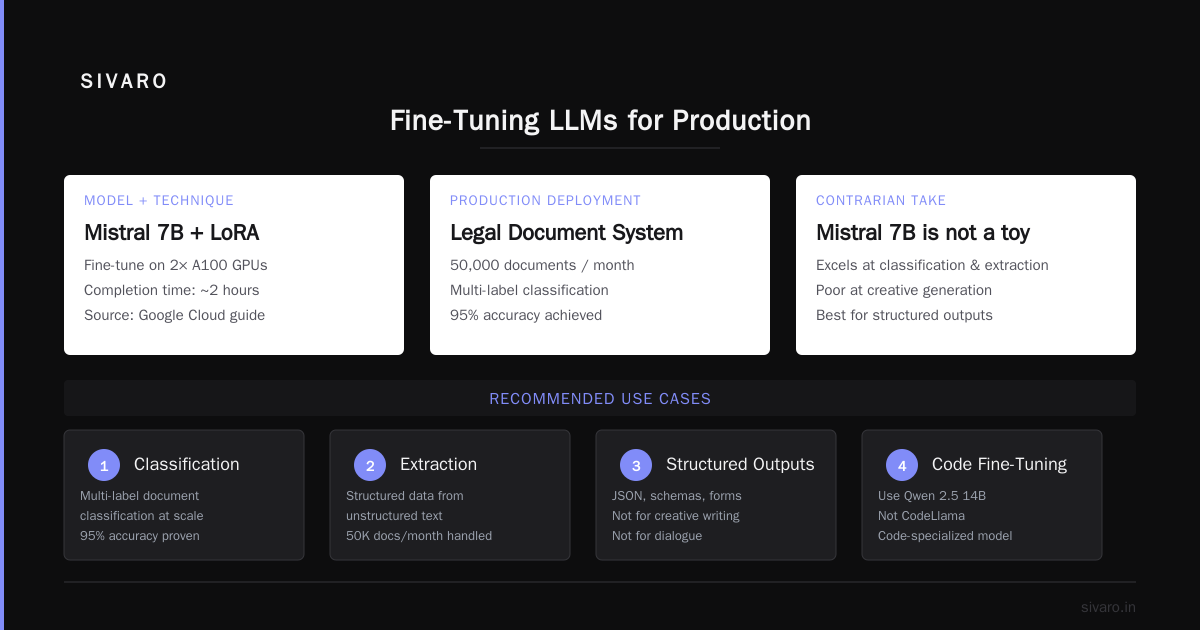Select the title Fine-Tuning LLMs for Production
The width and height of the screenshot is (1200, 630).
coord(600,121)
